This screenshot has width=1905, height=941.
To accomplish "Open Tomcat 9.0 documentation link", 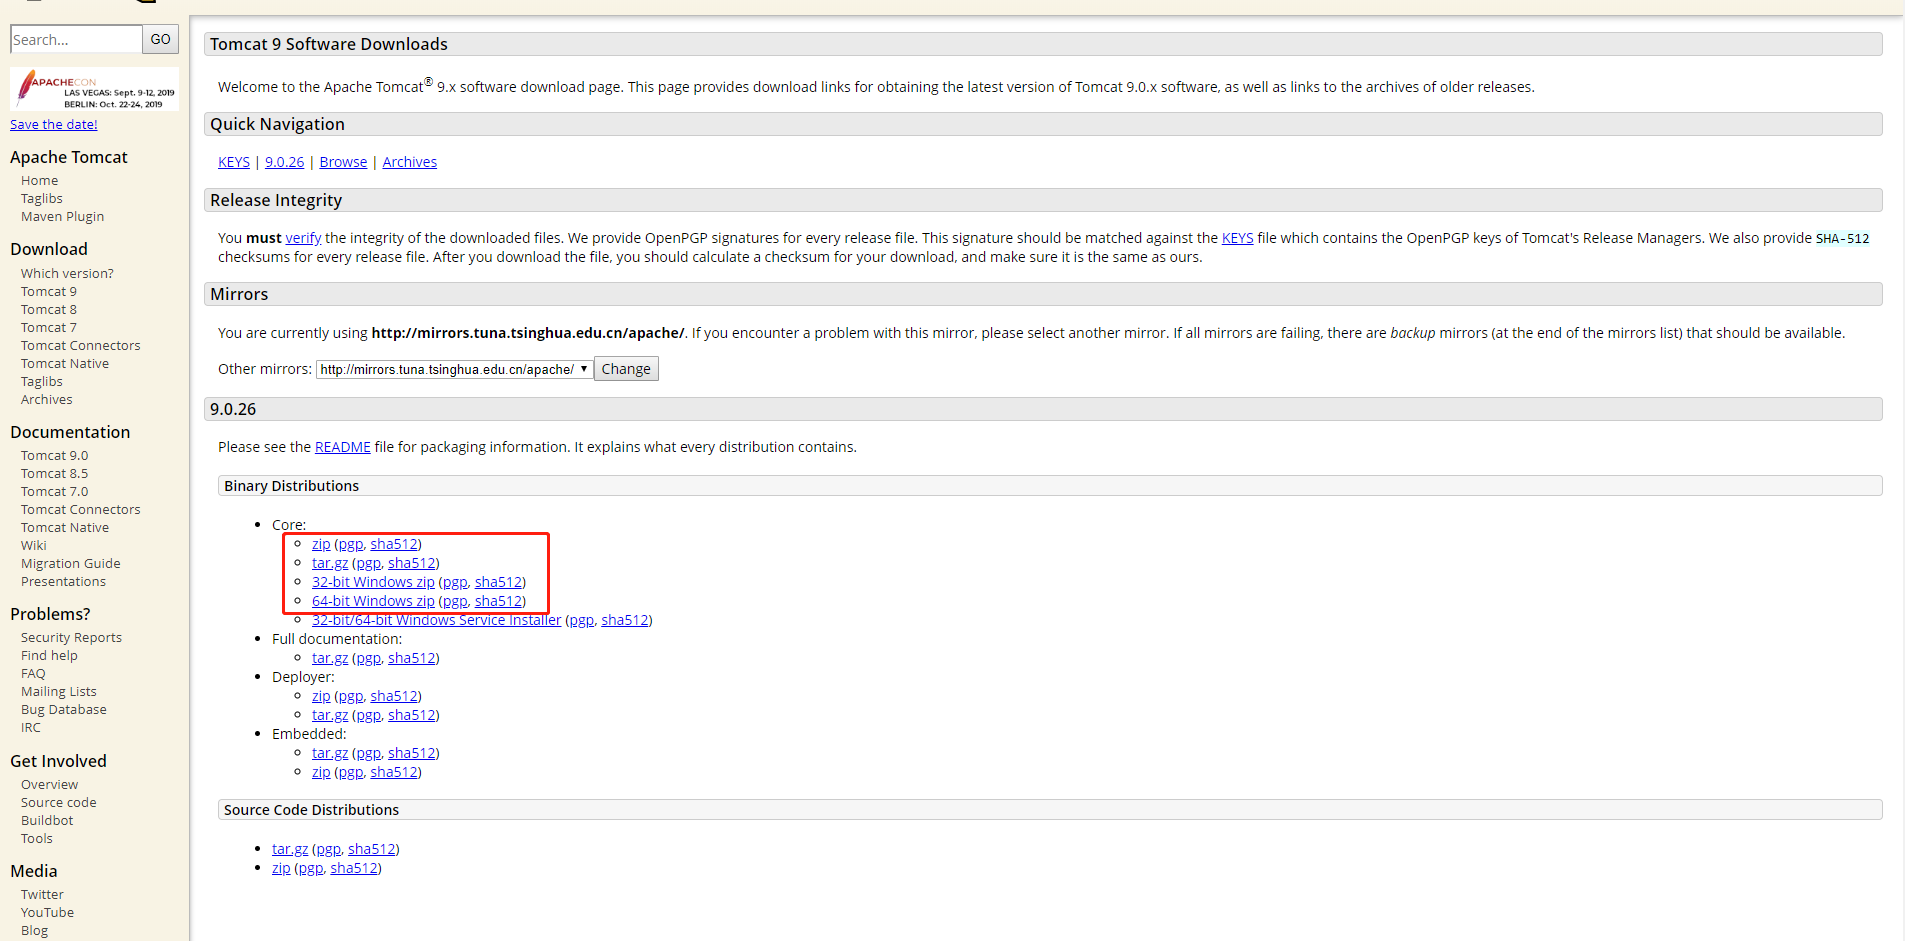I will (55, 456).
